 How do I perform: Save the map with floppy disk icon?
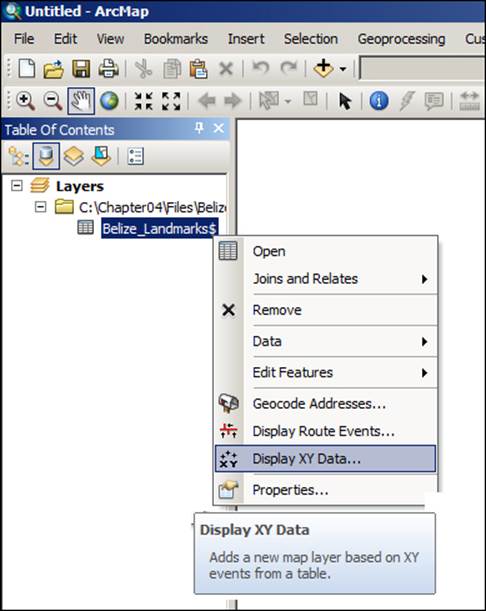pyautogui.click(x=81, y=69)
